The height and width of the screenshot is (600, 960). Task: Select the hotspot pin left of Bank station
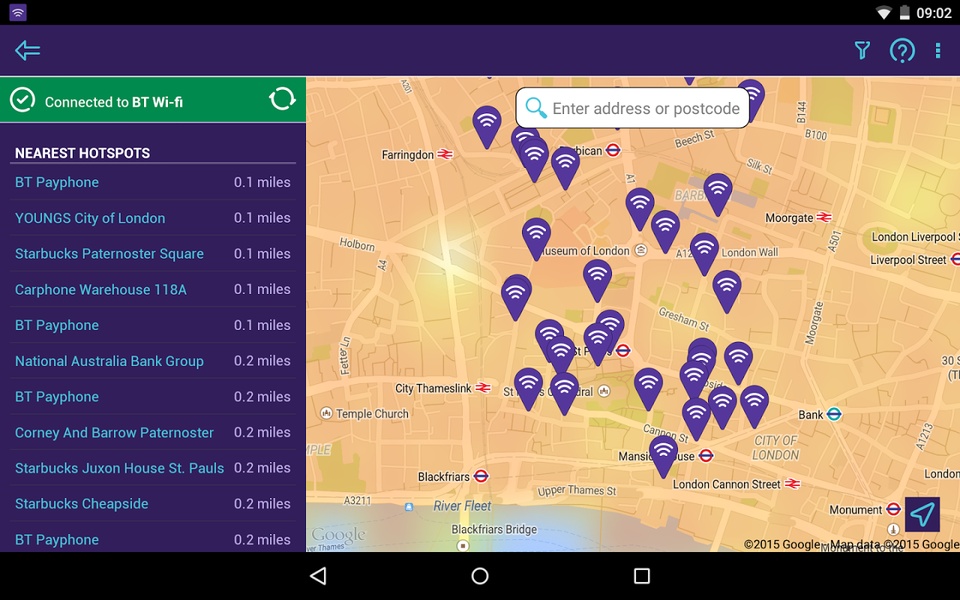pyautogui.click(x=754, y=406)
